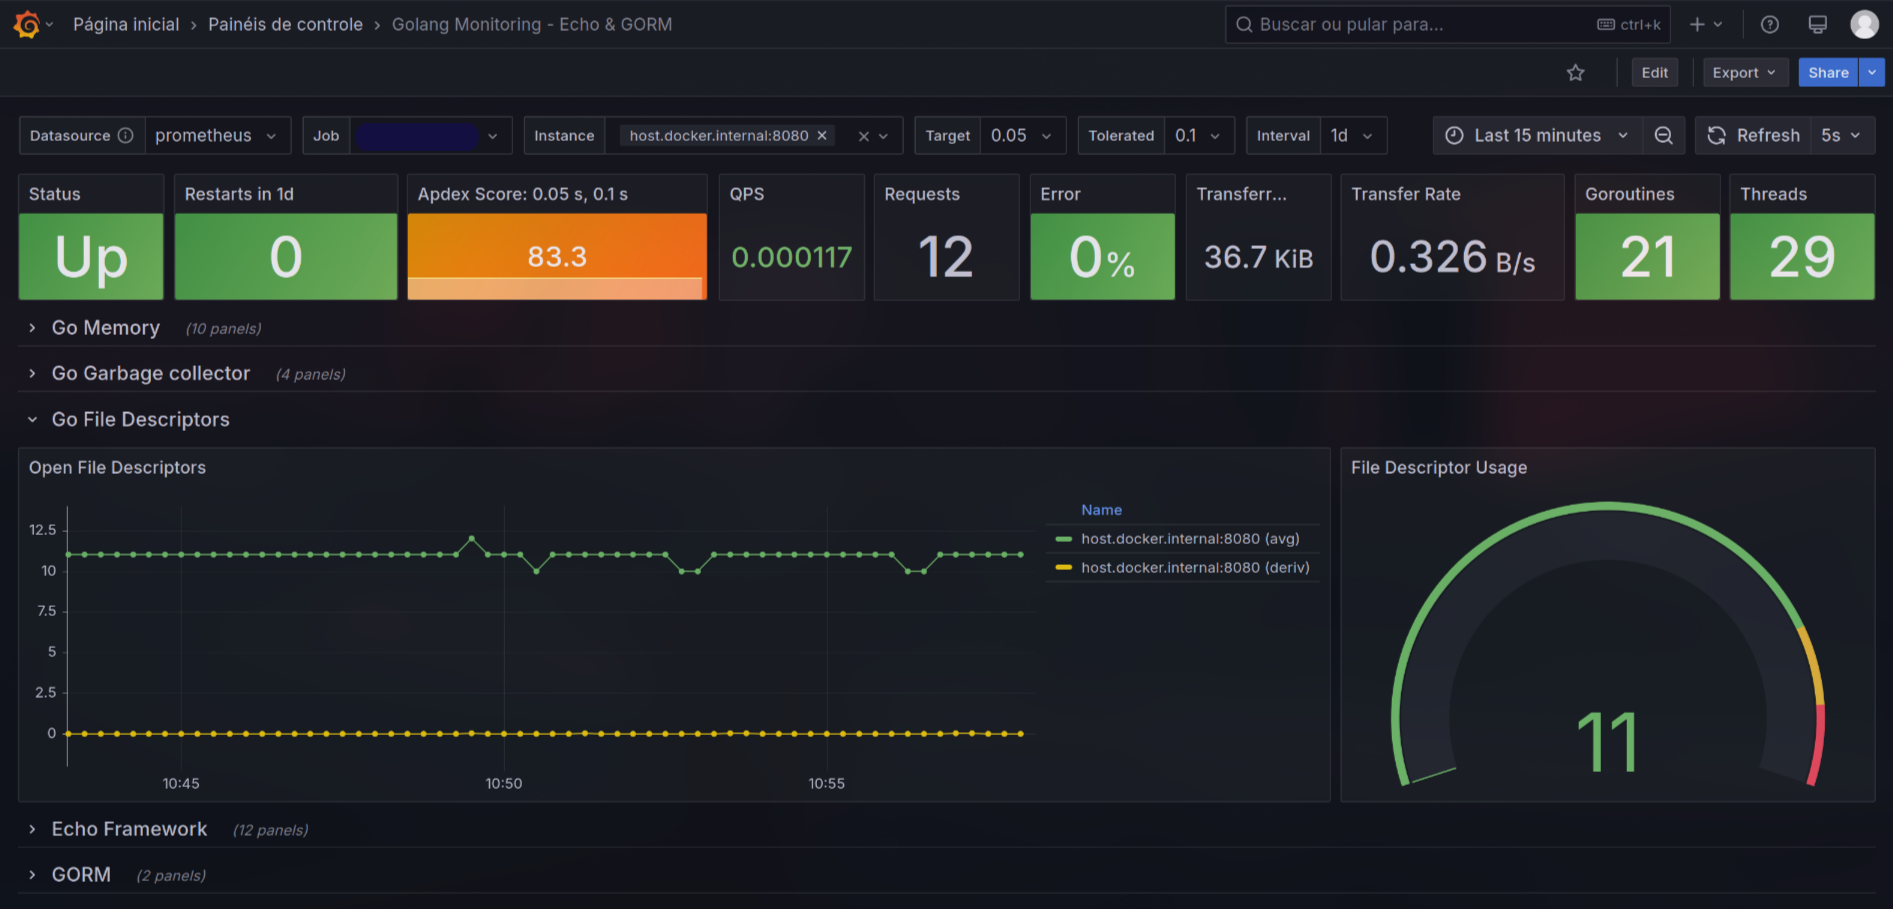Click the Open File Descriptors panel title
This screenshot has height=909, width=1893.
117,468
